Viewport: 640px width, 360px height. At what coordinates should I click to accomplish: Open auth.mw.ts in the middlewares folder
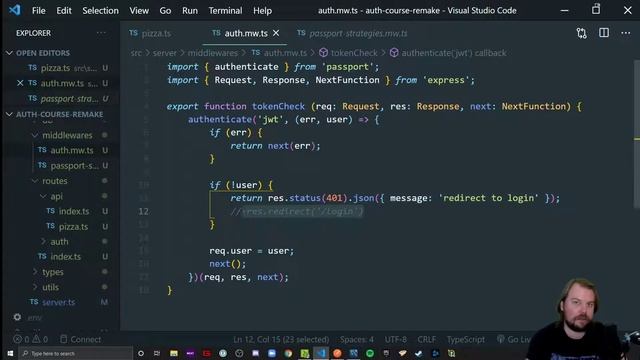(x=71, y=150)
